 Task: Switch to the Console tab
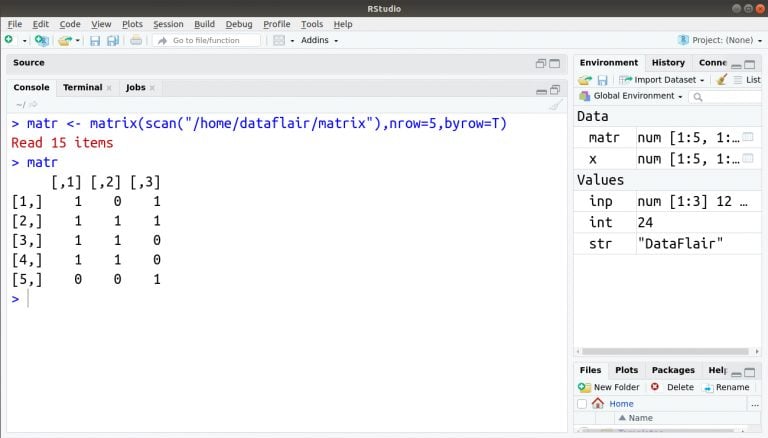pos(31,87)
